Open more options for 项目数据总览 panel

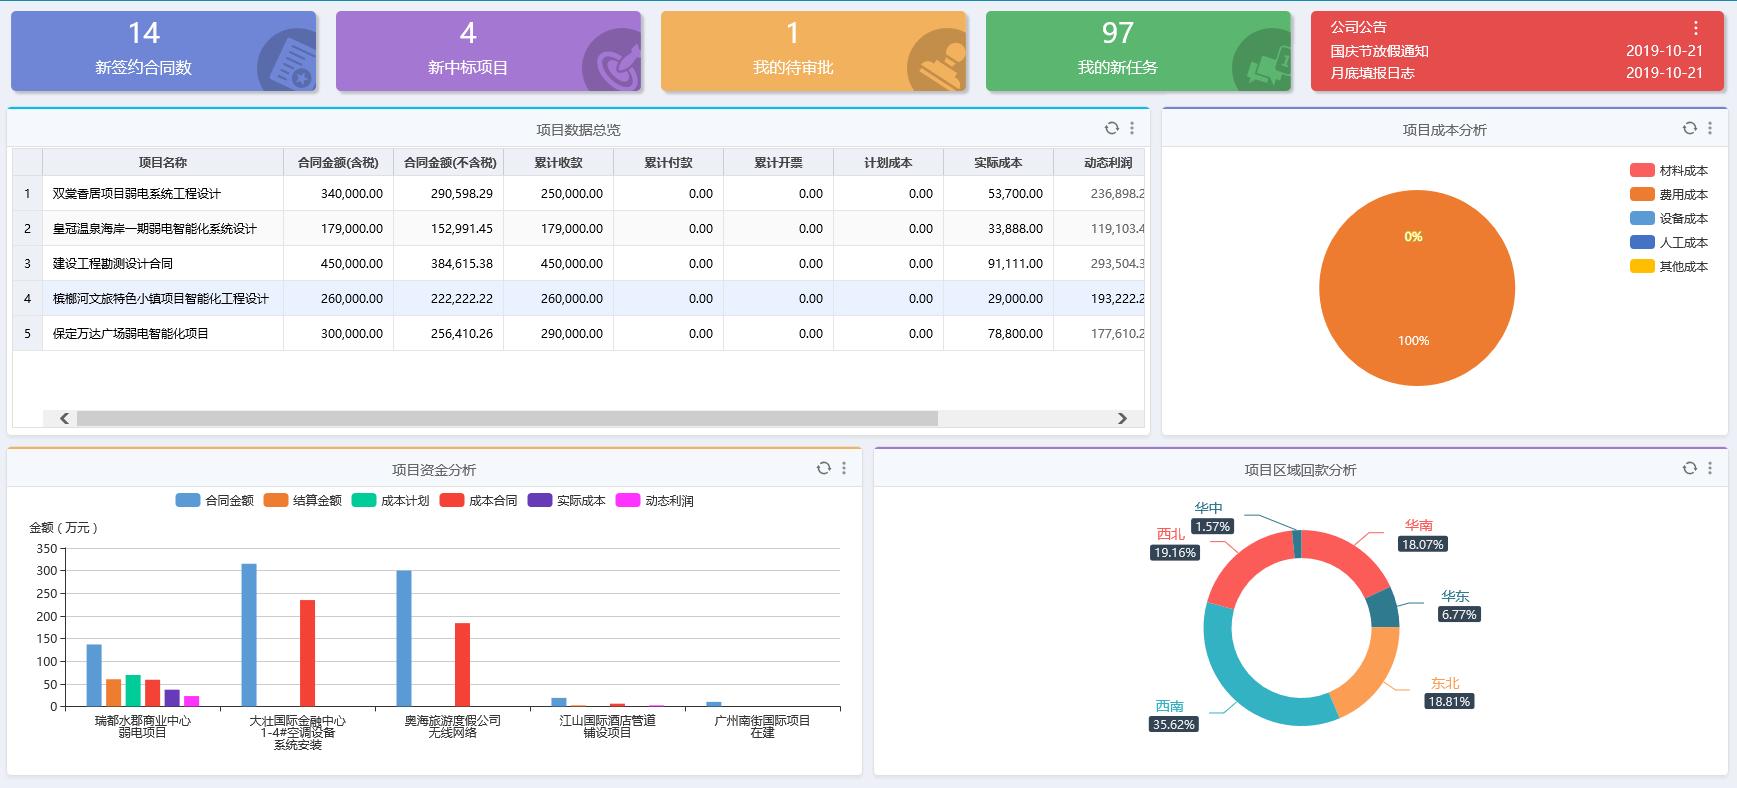1132,128
